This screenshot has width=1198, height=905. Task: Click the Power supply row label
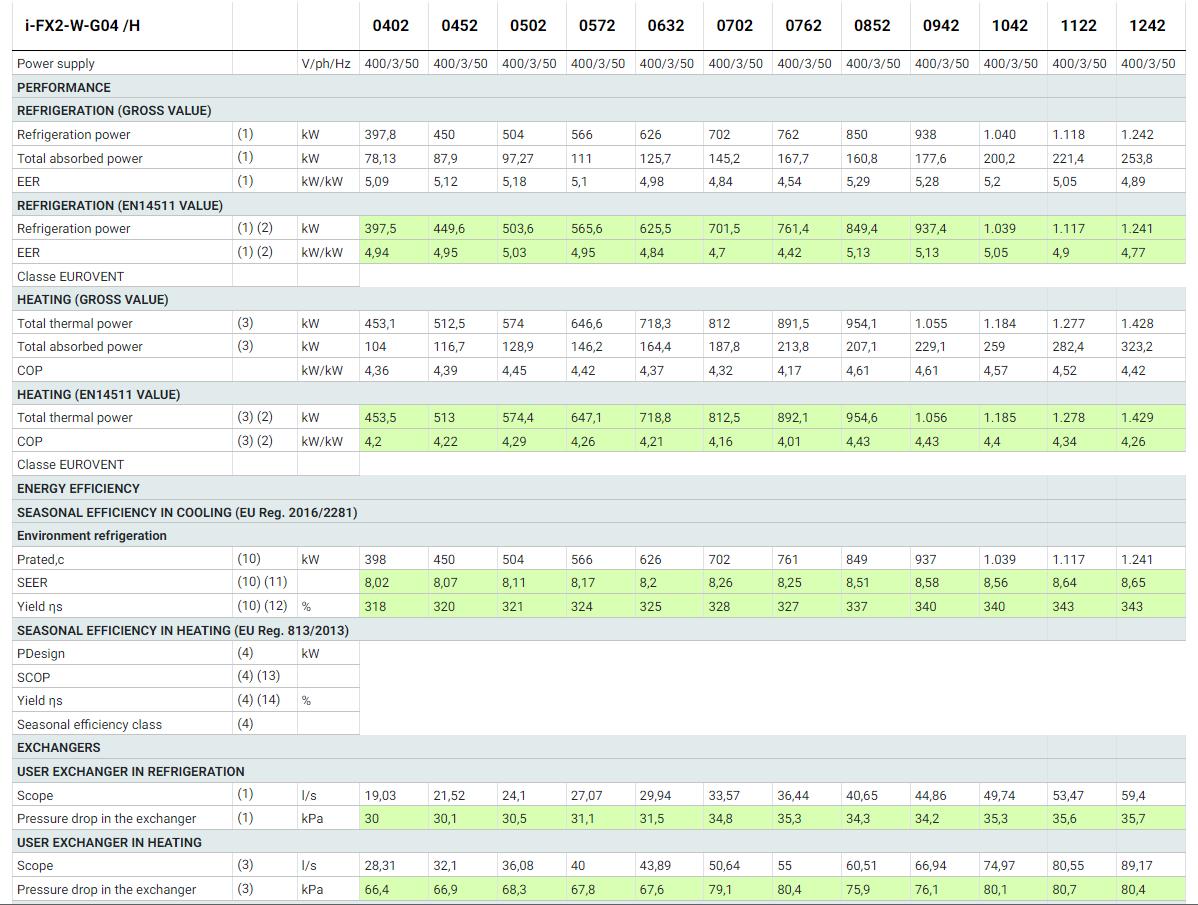56,63
